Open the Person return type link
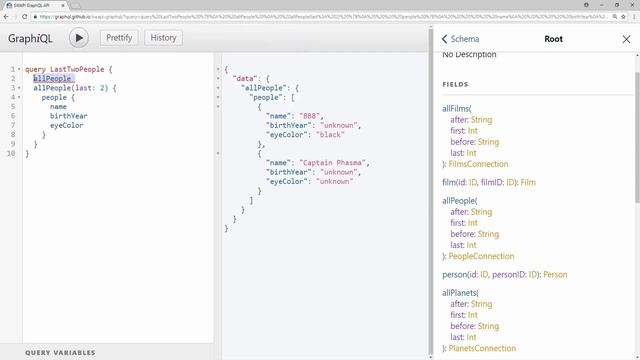This screenshot has height=360, width=640. coord(555,275)
